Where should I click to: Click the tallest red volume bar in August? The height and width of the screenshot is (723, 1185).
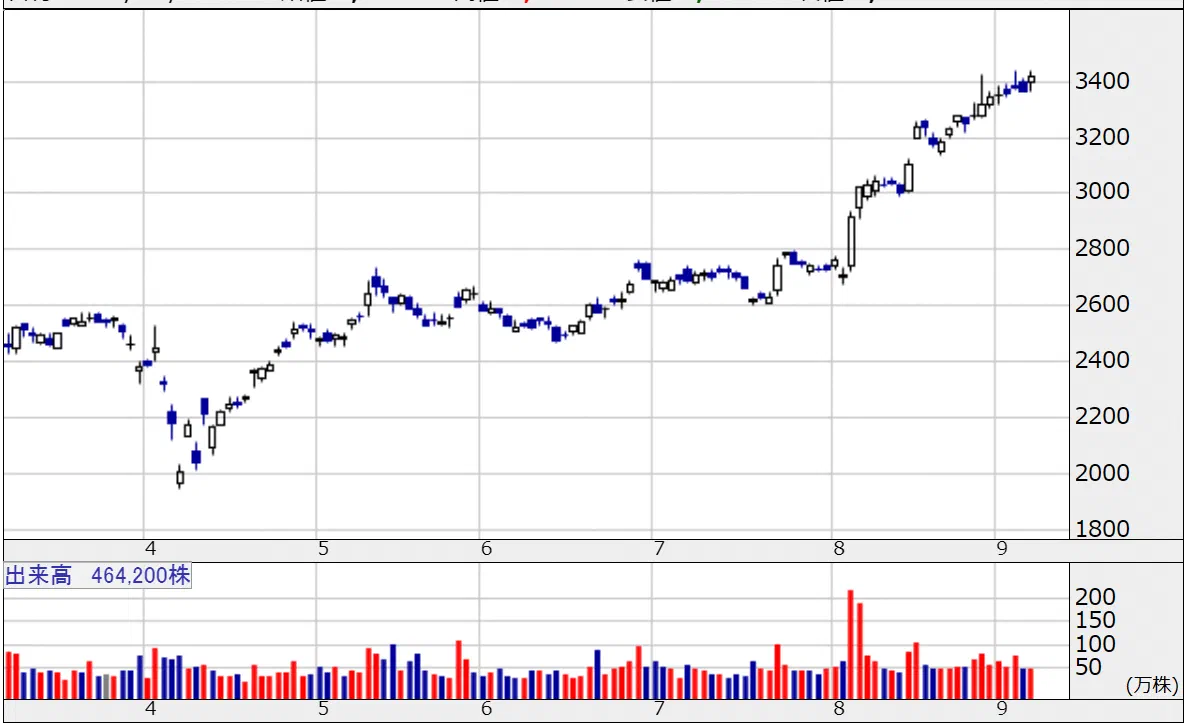coord(851,644)
